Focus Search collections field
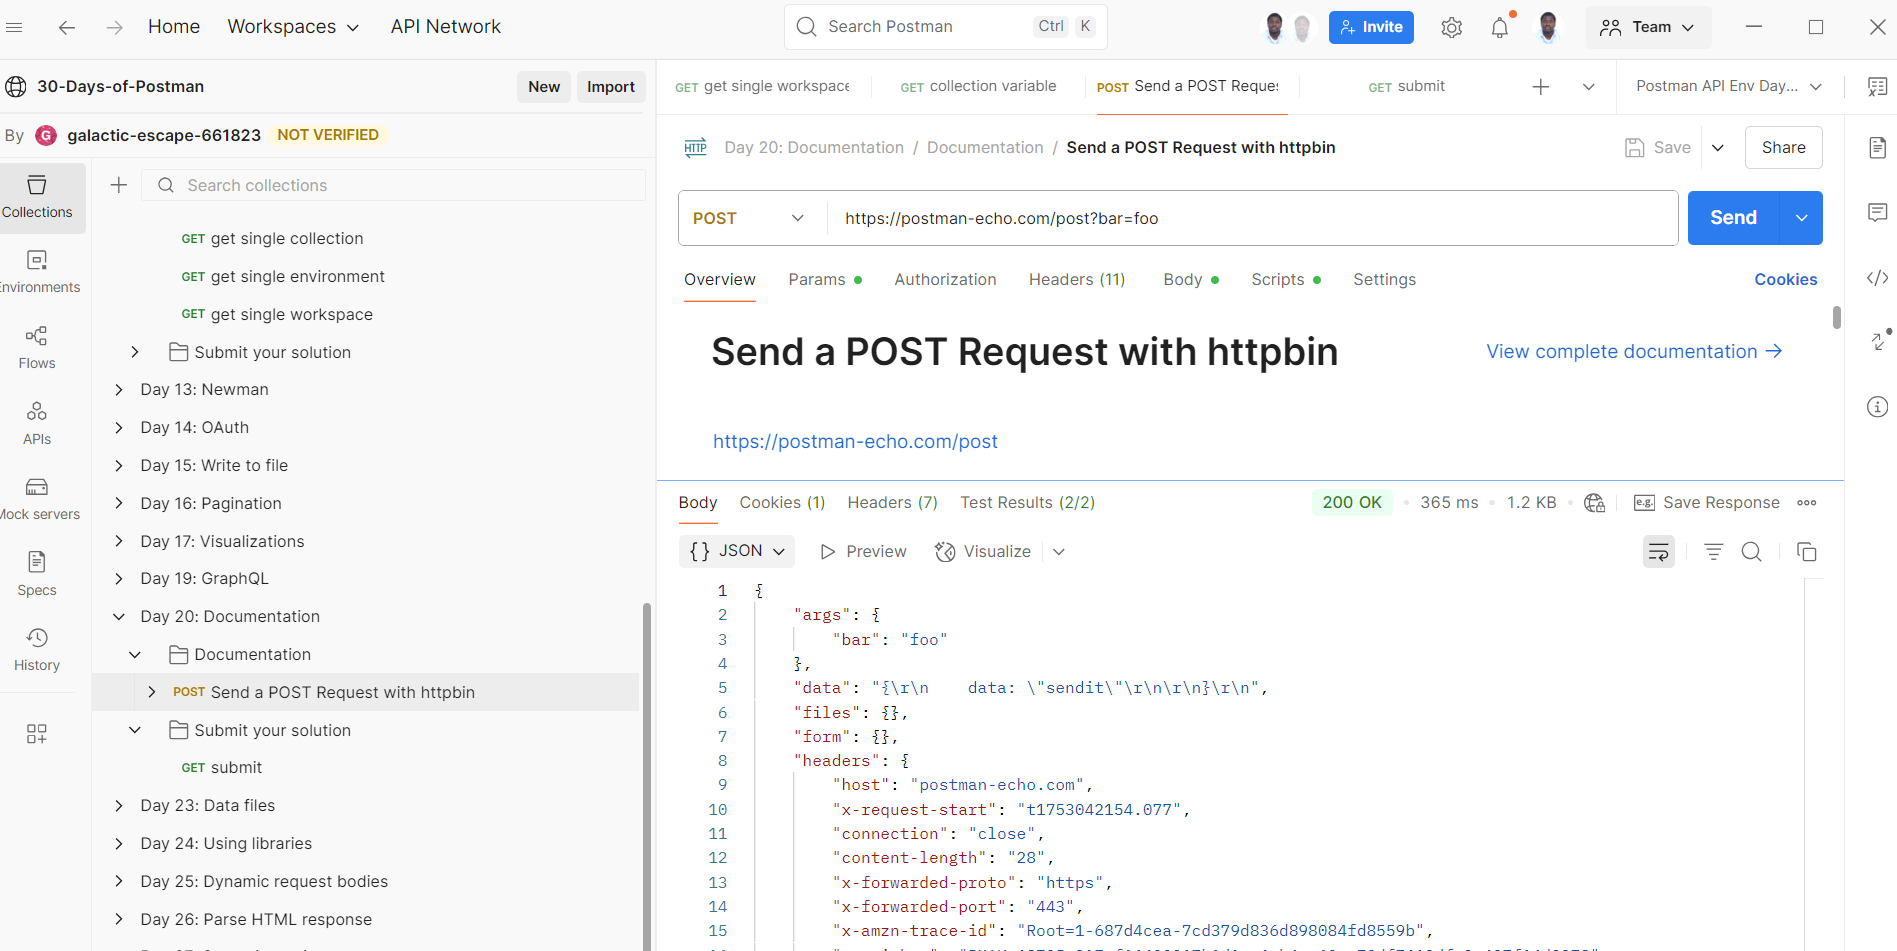Image resolution: width=1897 pixels, height=951 pixels. 393,185
